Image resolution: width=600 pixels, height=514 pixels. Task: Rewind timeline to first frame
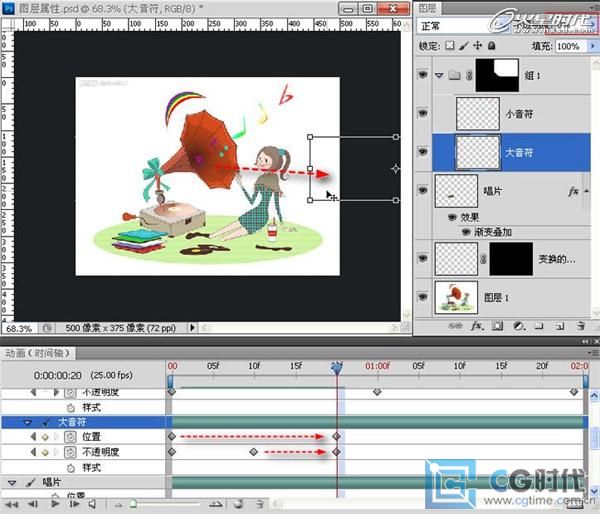11,504
